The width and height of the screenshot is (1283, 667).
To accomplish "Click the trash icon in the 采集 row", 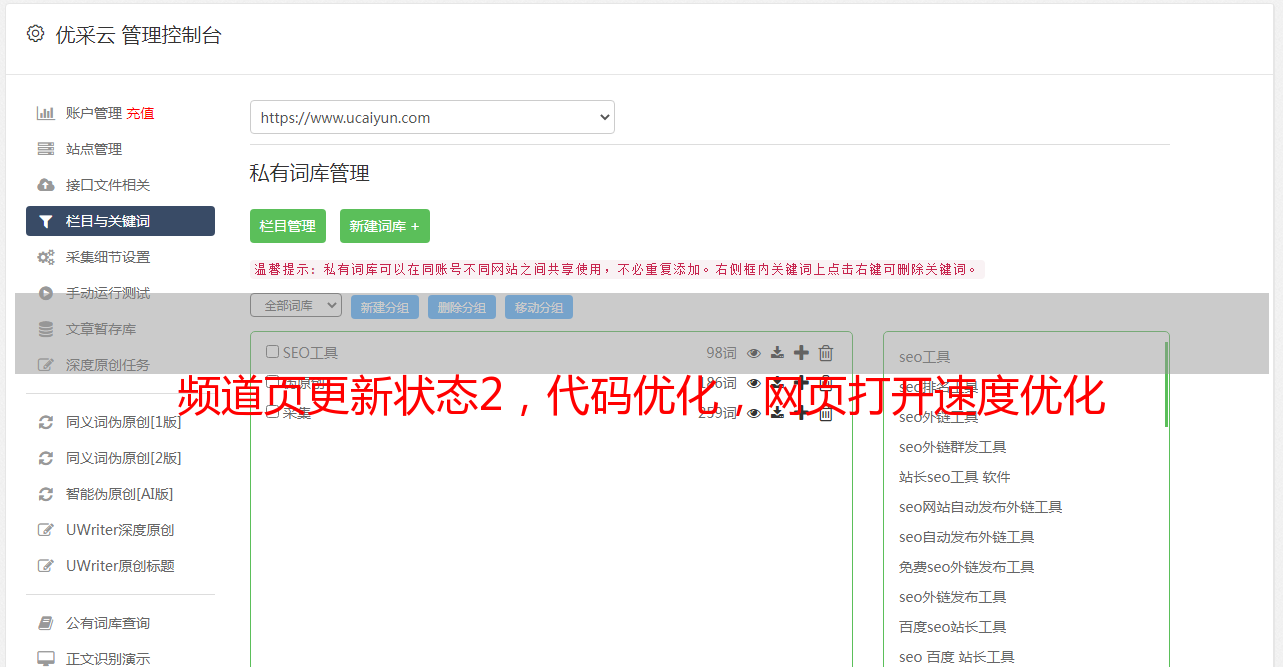I will 826,413.
